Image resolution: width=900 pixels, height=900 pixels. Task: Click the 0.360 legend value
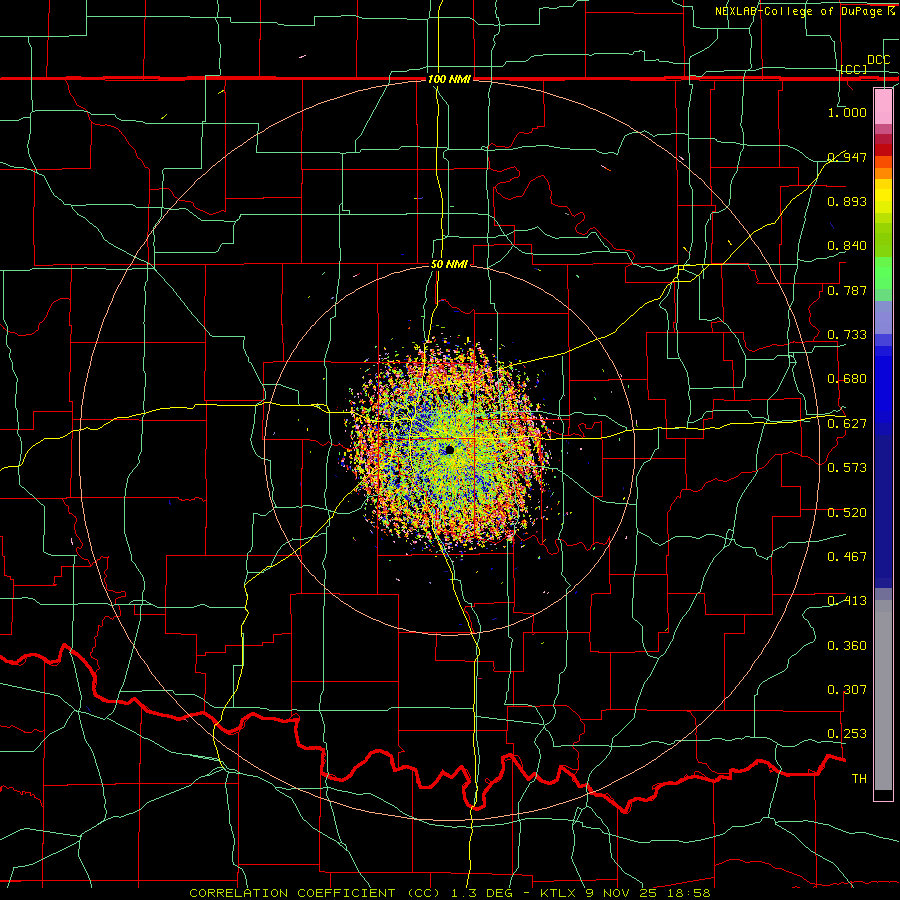[x=847, y=645]
